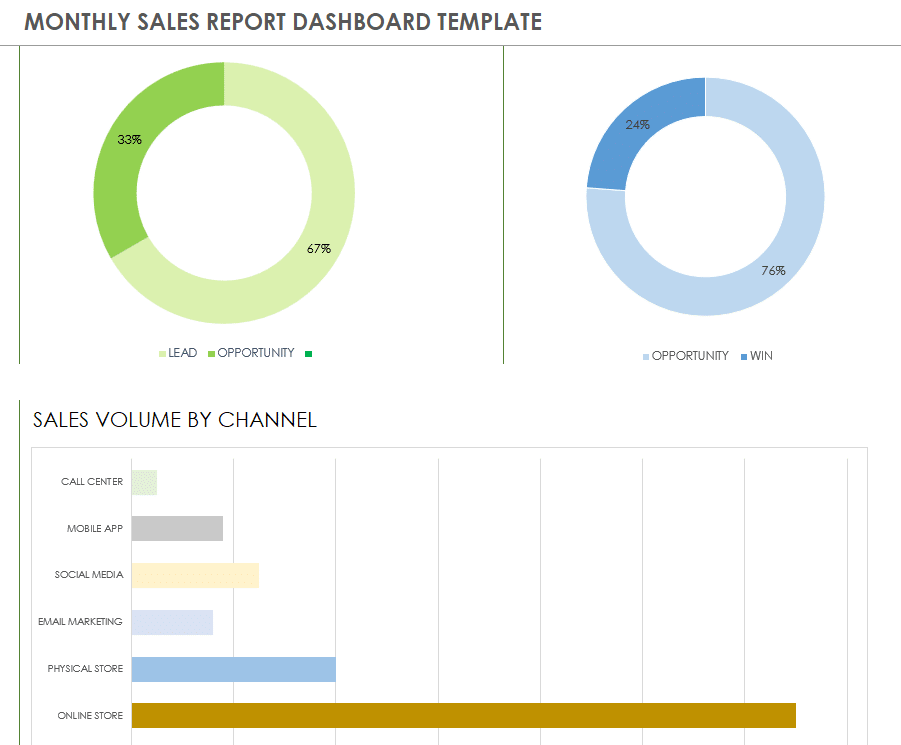Click the lavender Email Marketing bar
The image size is (901, 745).
172,622
